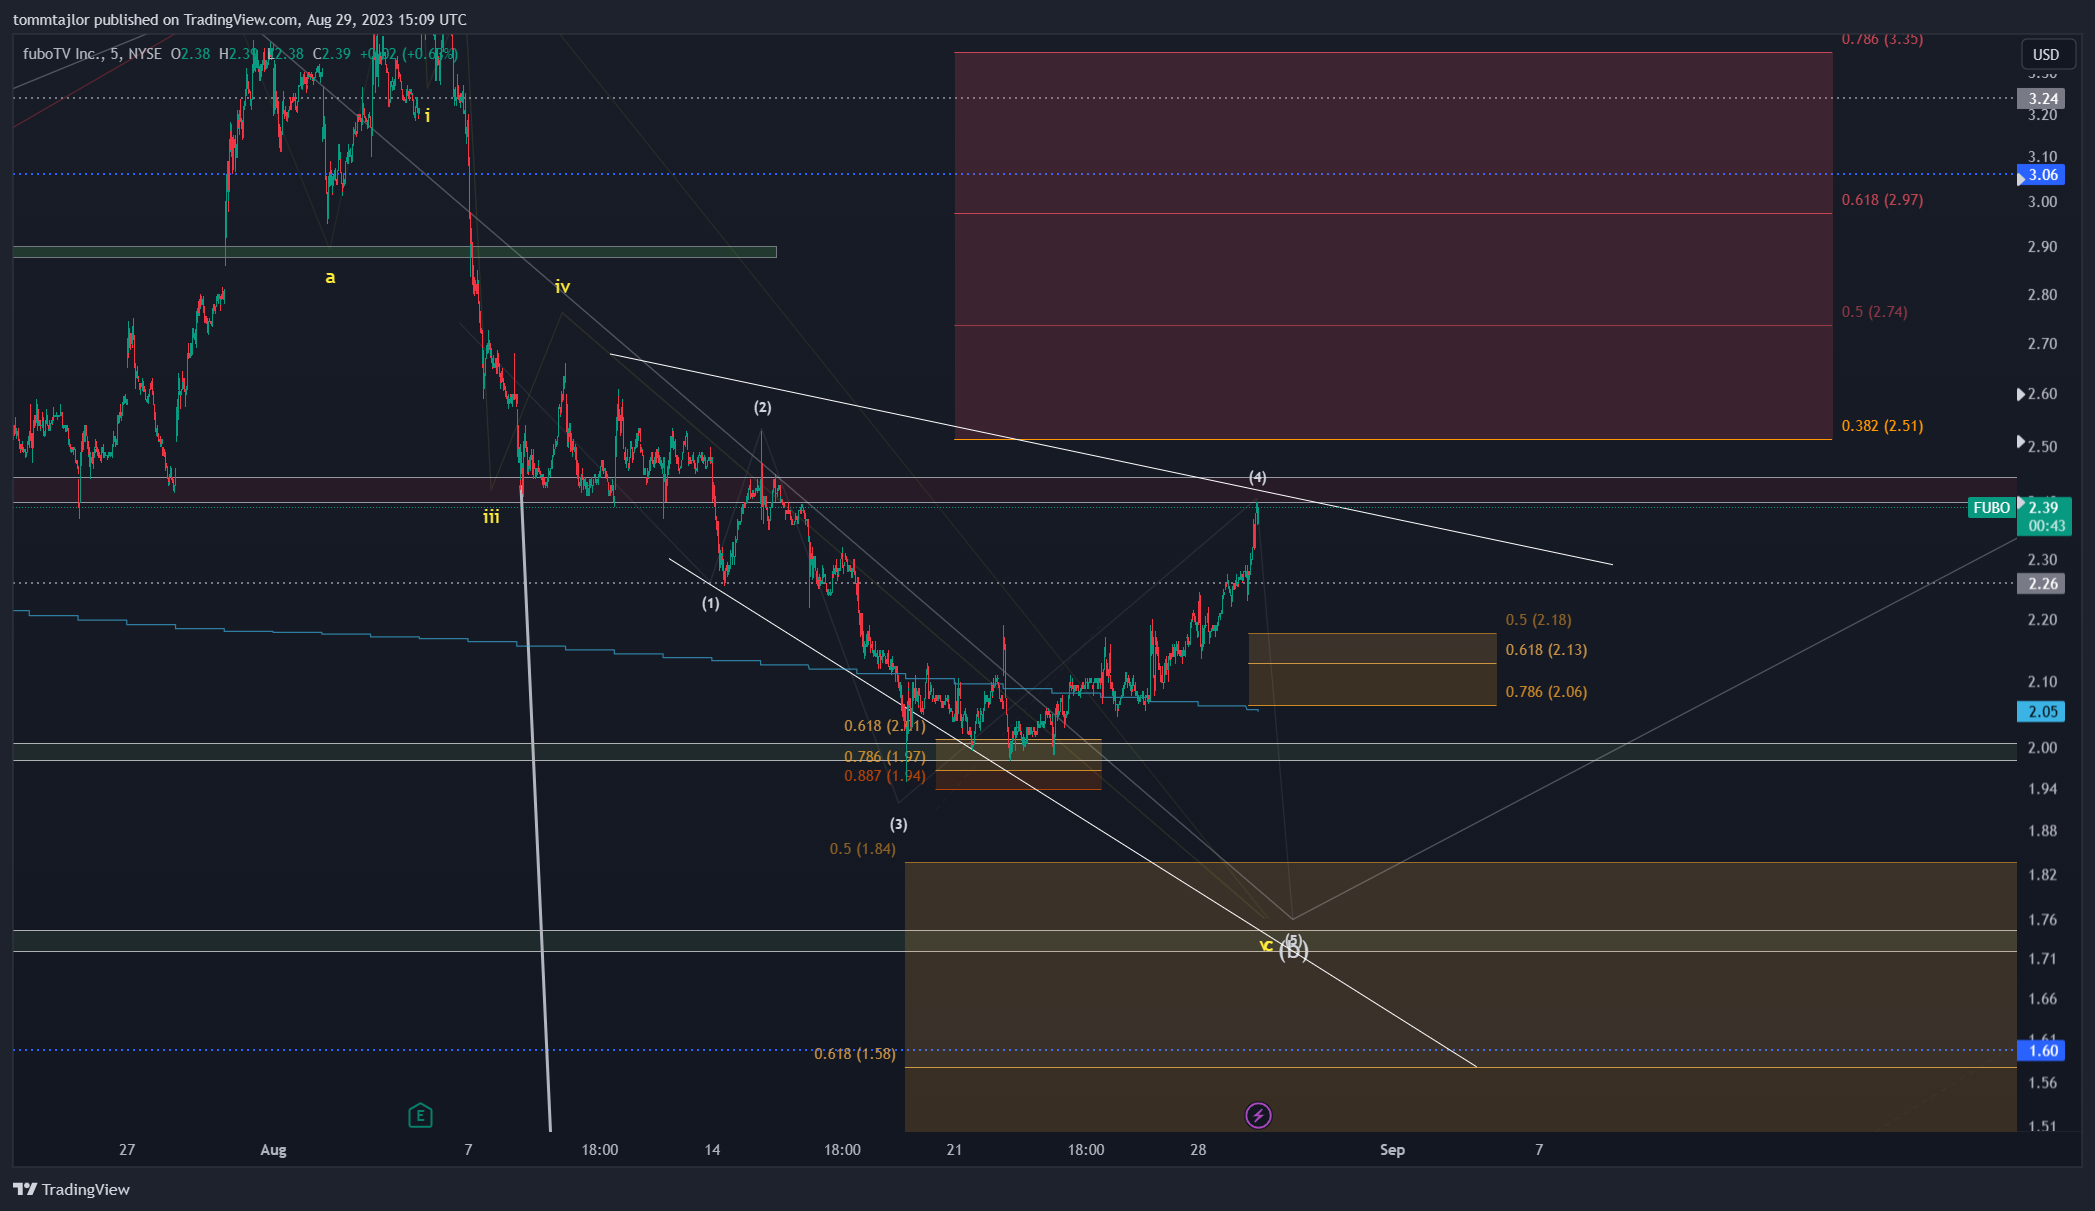Click the 14 date on time axis
The image size is (2095, 1211).
(x=712, y=1150)
